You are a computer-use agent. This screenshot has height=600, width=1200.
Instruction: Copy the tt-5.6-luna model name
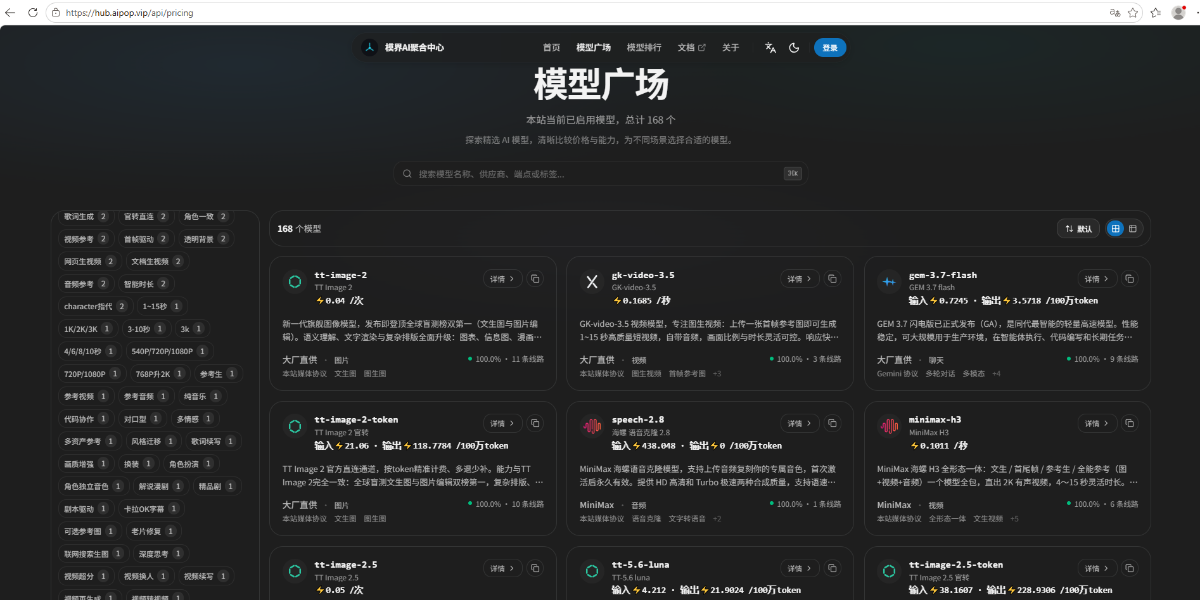pos(833,568)
